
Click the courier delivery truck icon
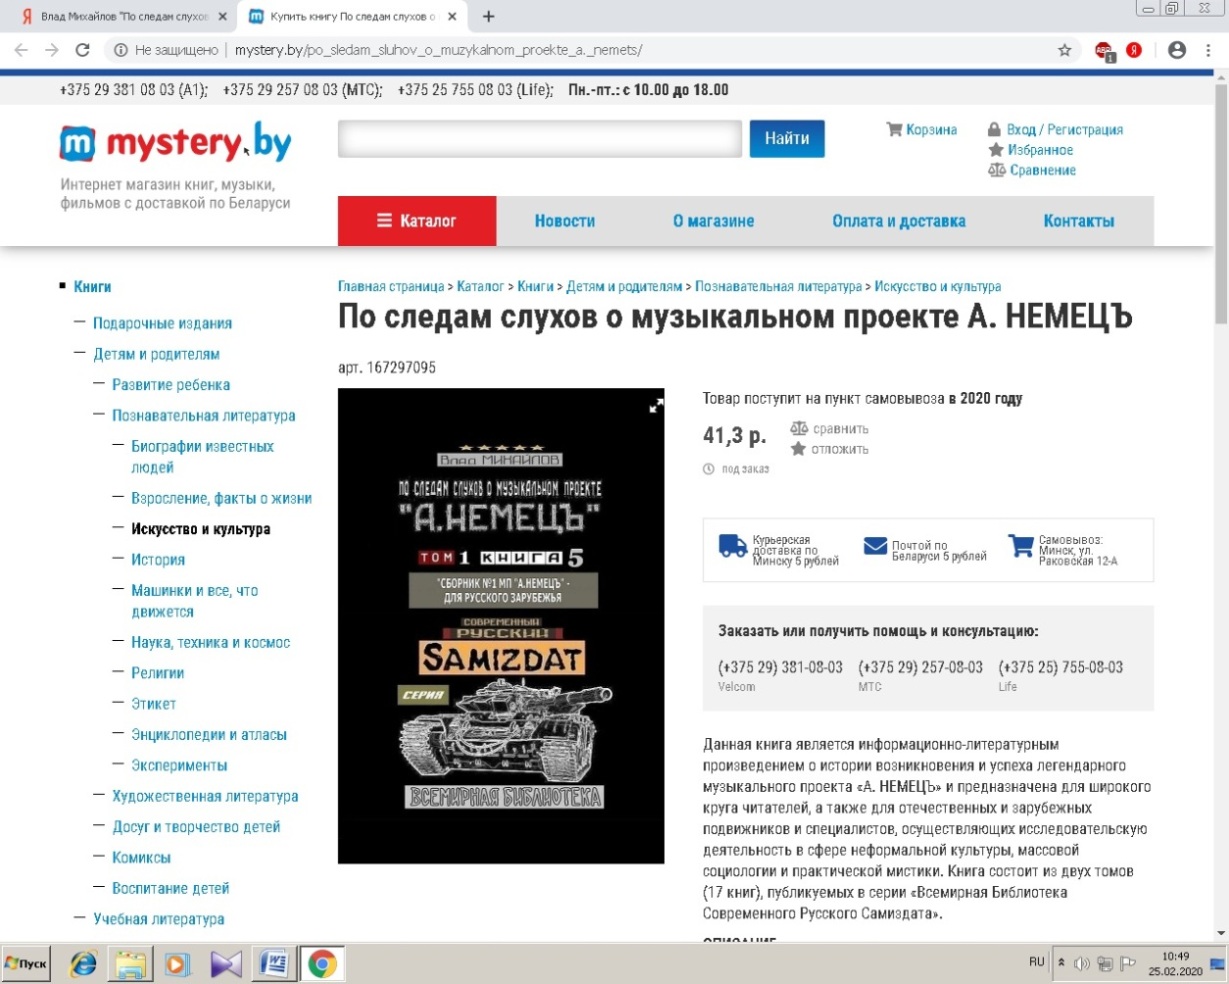[733, 546]
